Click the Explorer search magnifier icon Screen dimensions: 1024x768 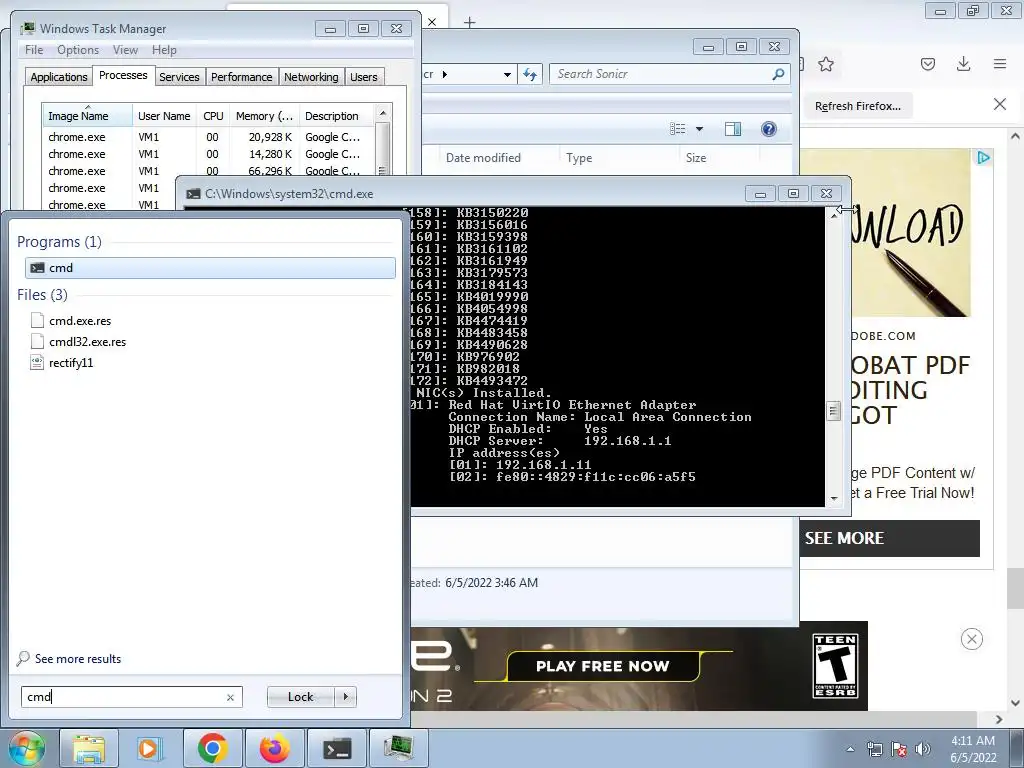778,74
